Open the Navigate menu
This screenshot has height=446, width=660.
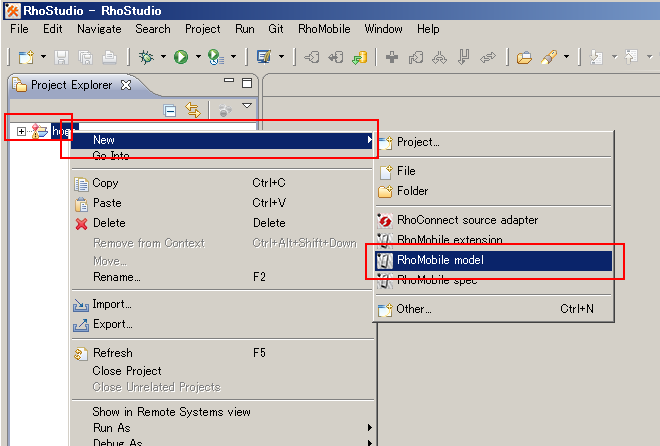pos(99,29)
